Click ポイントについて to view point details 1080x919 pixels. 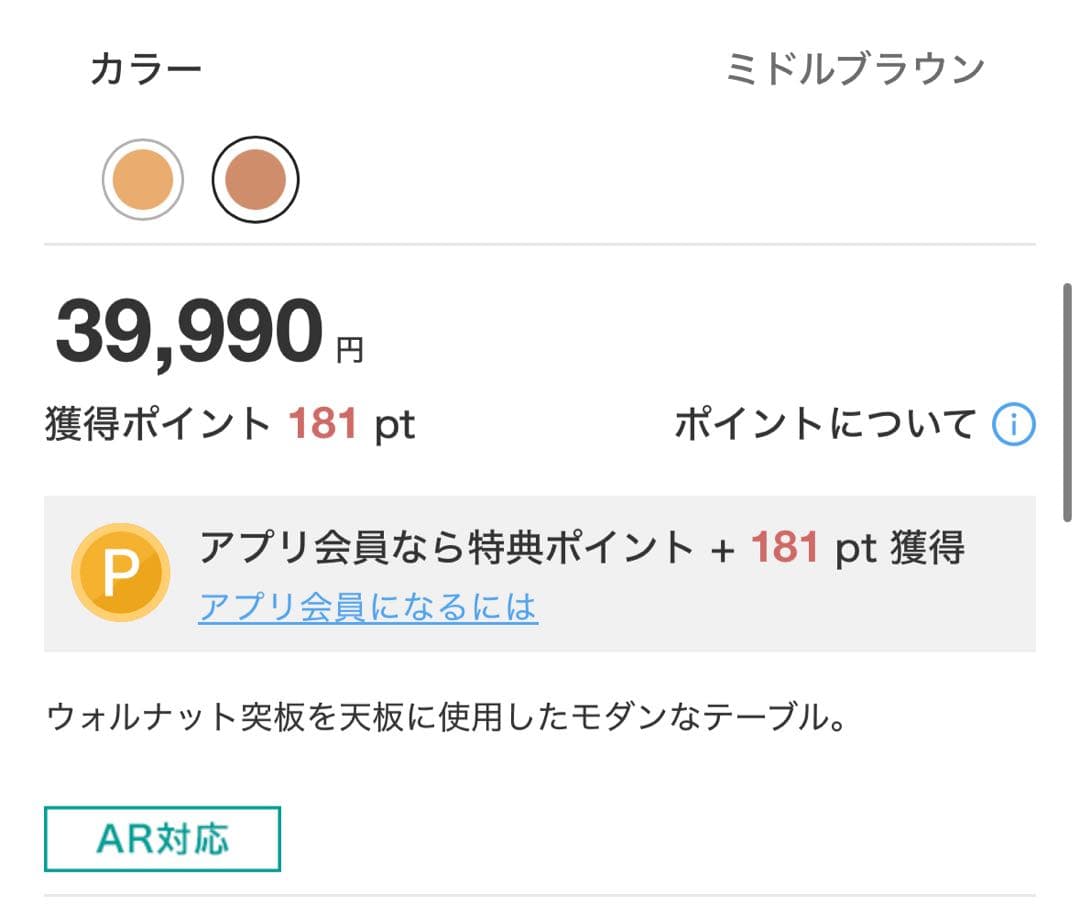click(x=825, y=423)
